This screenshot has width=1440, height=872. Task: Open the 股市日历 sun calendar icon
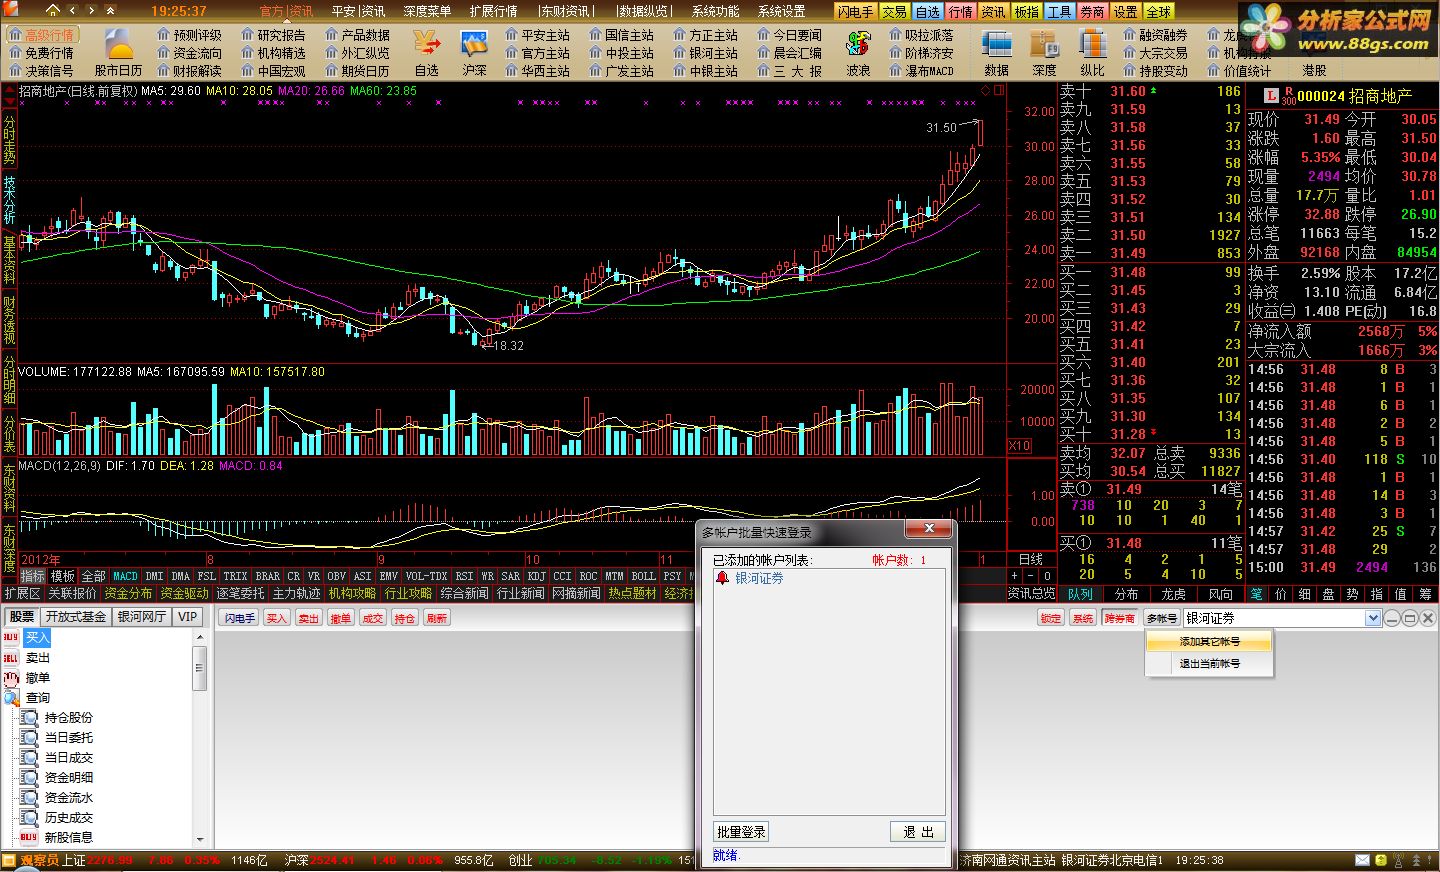[x=118, y=44]
